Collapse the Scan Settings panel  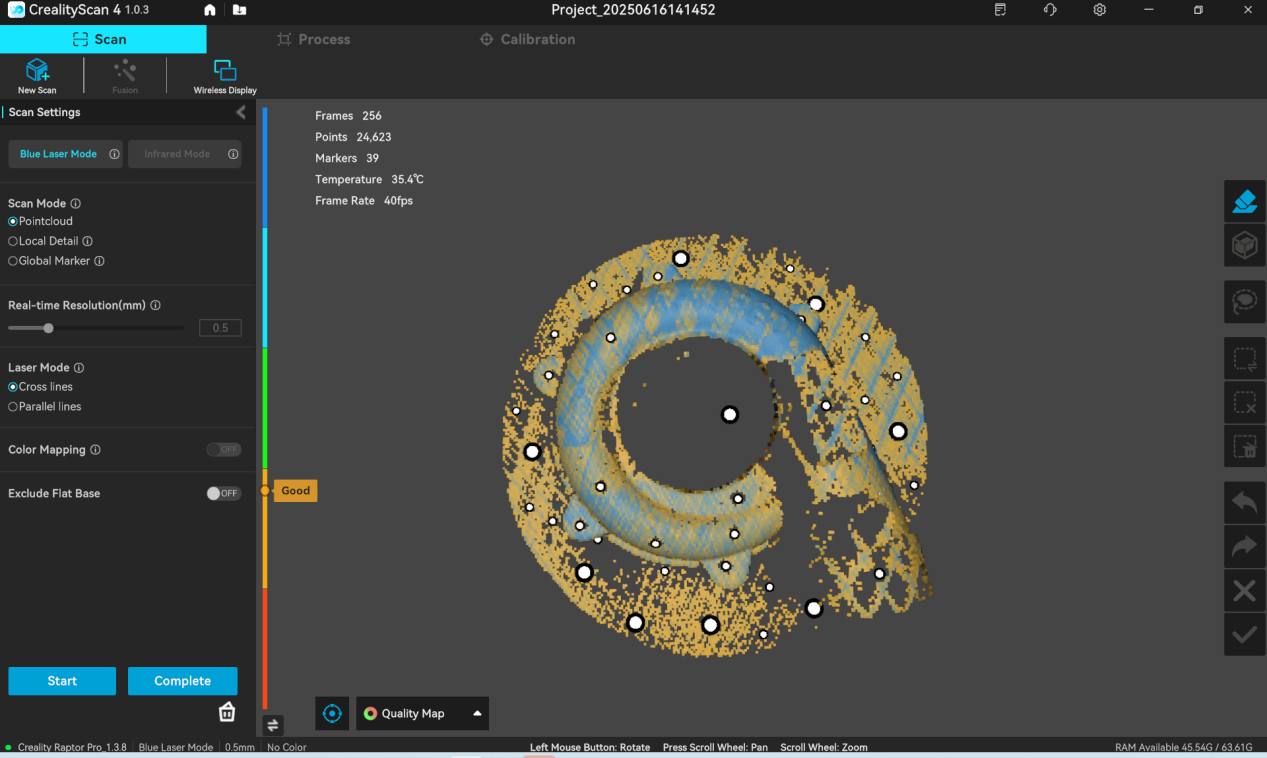tap(240, 113)
